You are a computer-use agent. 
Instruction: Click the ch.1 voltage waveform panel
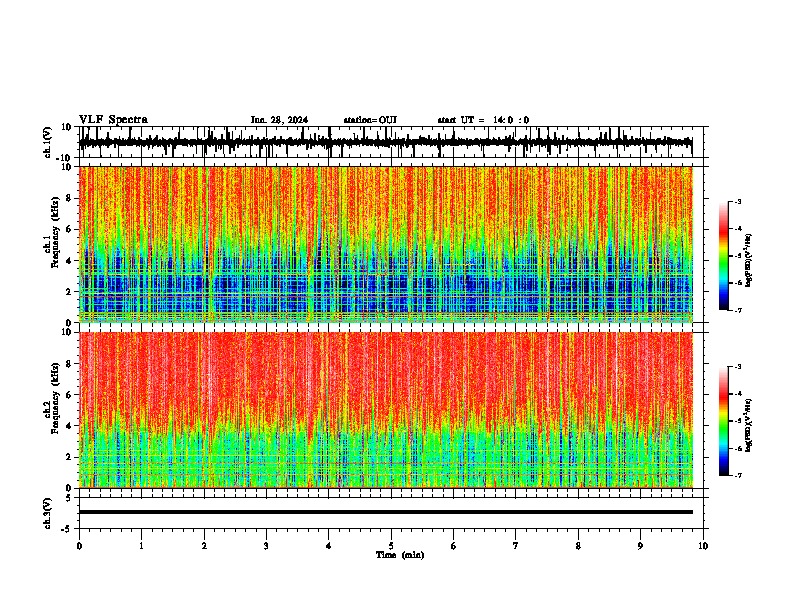390,142
